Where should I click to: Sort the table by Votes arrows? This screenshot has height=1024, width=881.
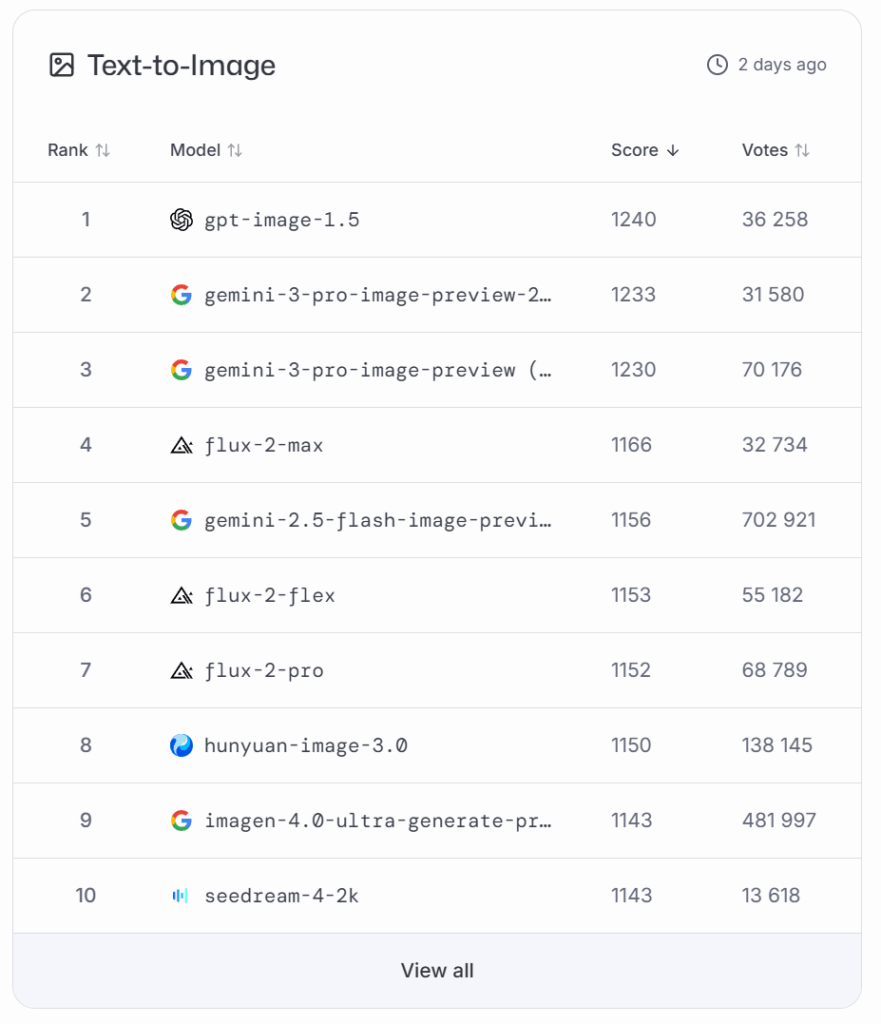pos(802,150)
